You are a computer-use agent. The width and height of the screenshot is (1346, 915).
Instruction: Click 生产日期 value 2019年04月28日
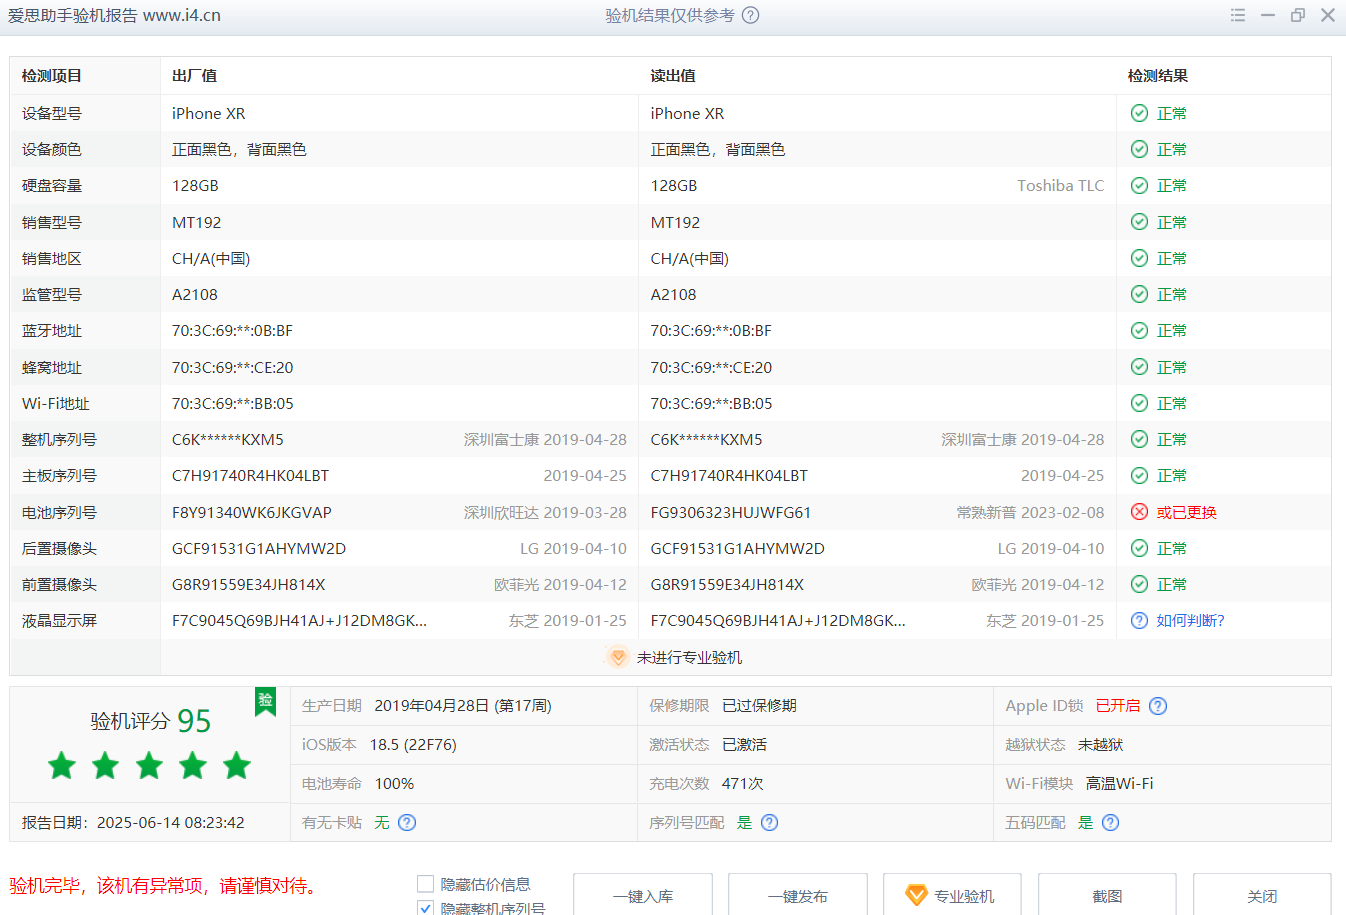pos(463,706)
